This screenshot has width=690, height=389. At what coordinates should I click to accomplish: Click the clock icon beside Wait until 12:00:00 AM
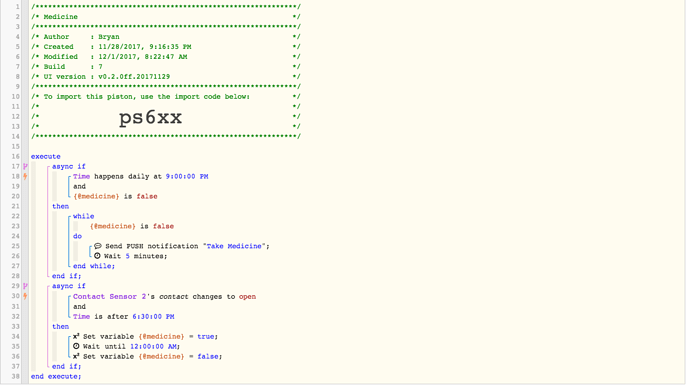pos(76,346)
